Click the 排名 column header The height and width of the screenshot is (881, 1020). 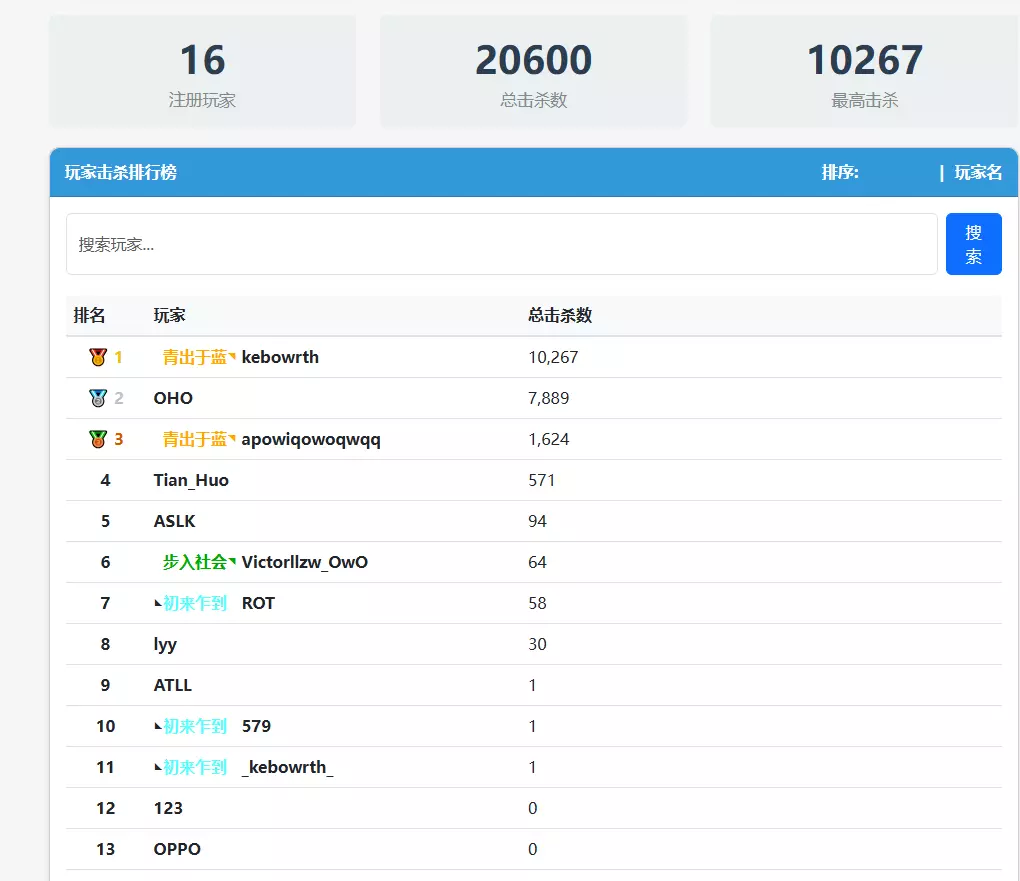tap(89, 316)
